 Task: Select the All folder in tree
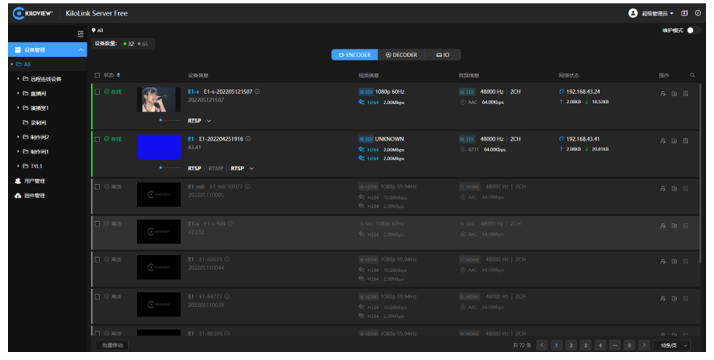click(x=23, y=64)
